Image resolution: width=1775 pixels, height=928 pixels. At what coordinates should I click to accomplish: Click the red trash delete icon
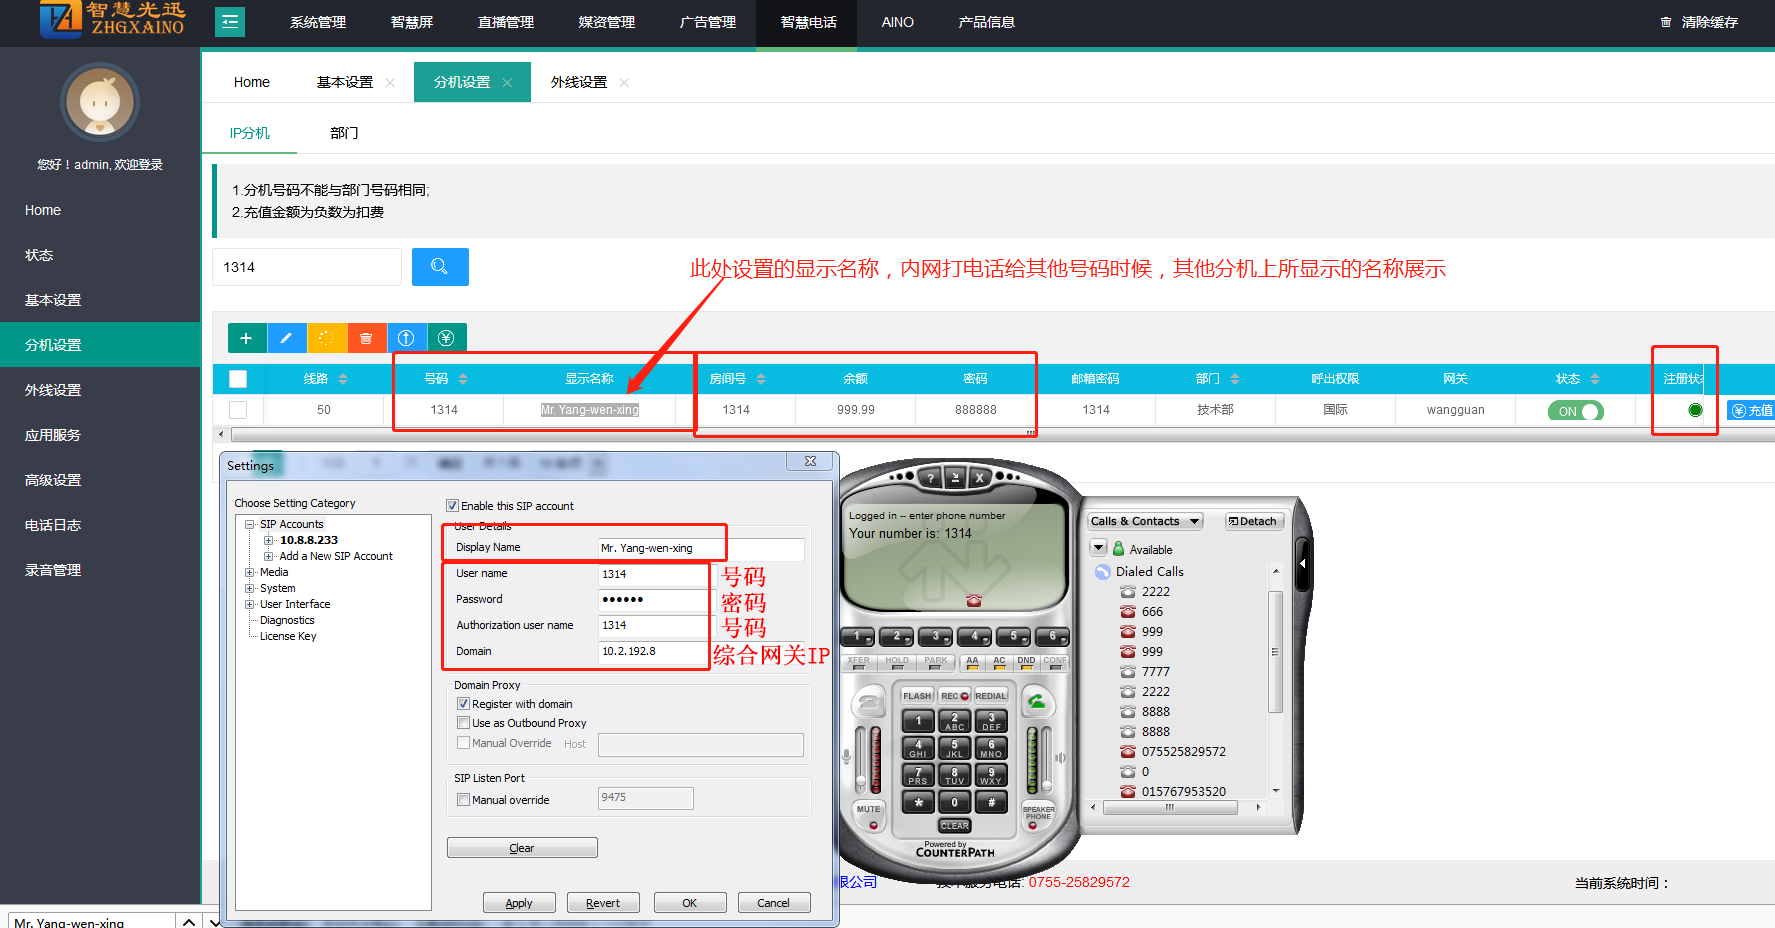pos(366,338)
